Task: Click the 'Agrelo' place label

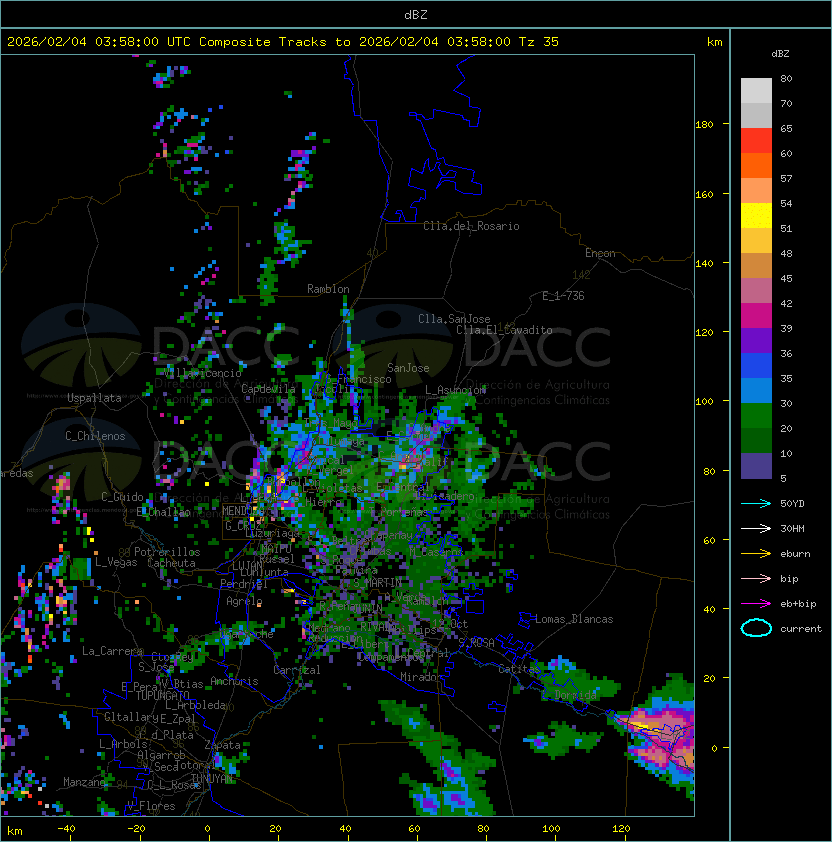Action: click(244, 601)
